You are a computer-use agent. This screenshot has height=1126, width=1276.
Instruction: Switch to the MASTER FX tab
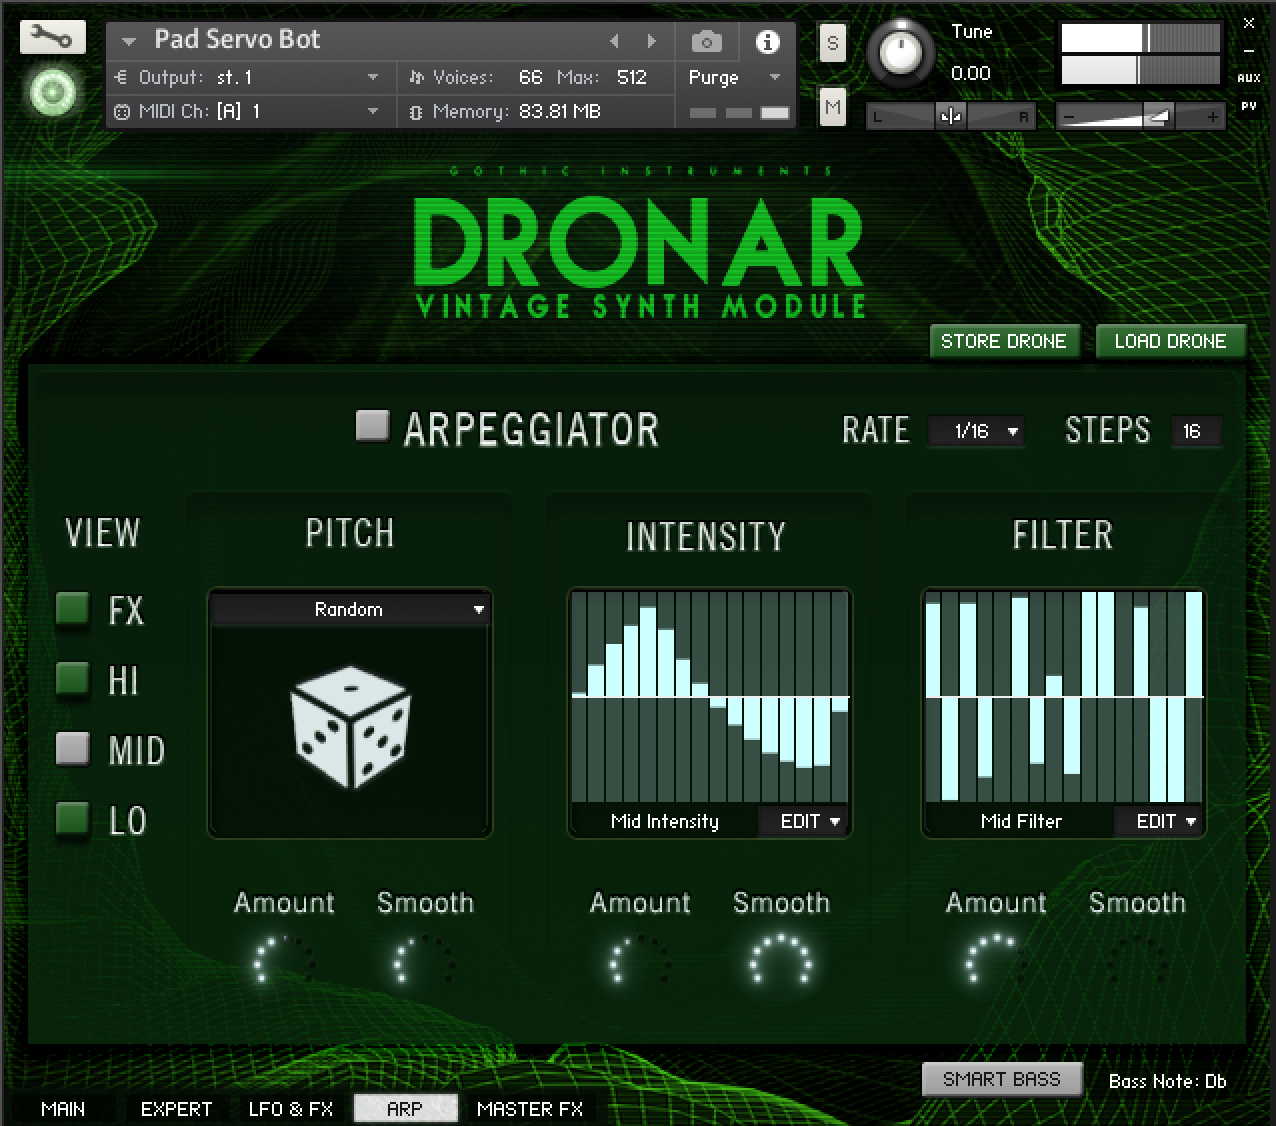(x=530, y=1109)
